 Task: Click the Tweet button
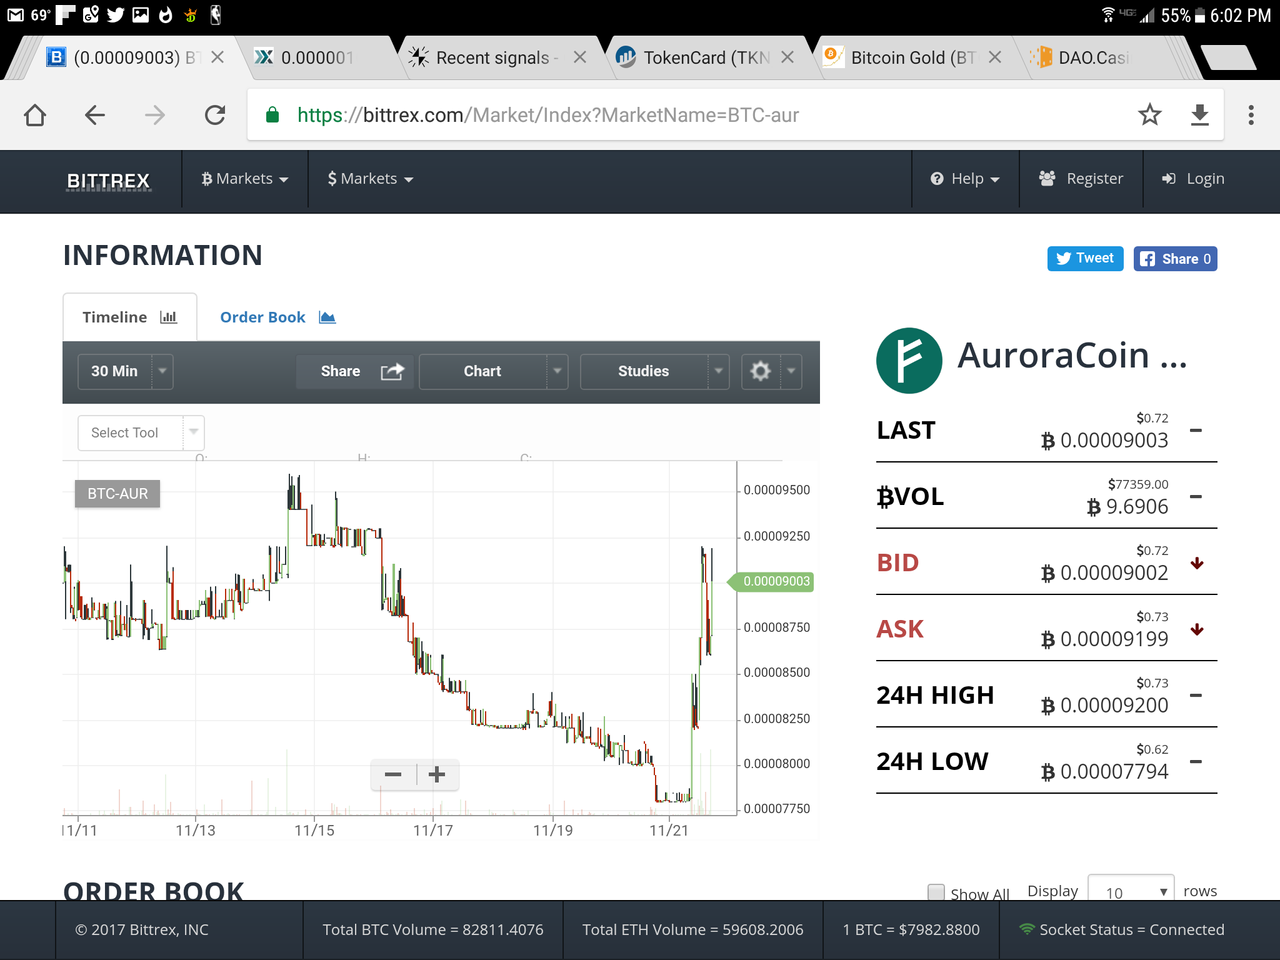coord(1085,258)
